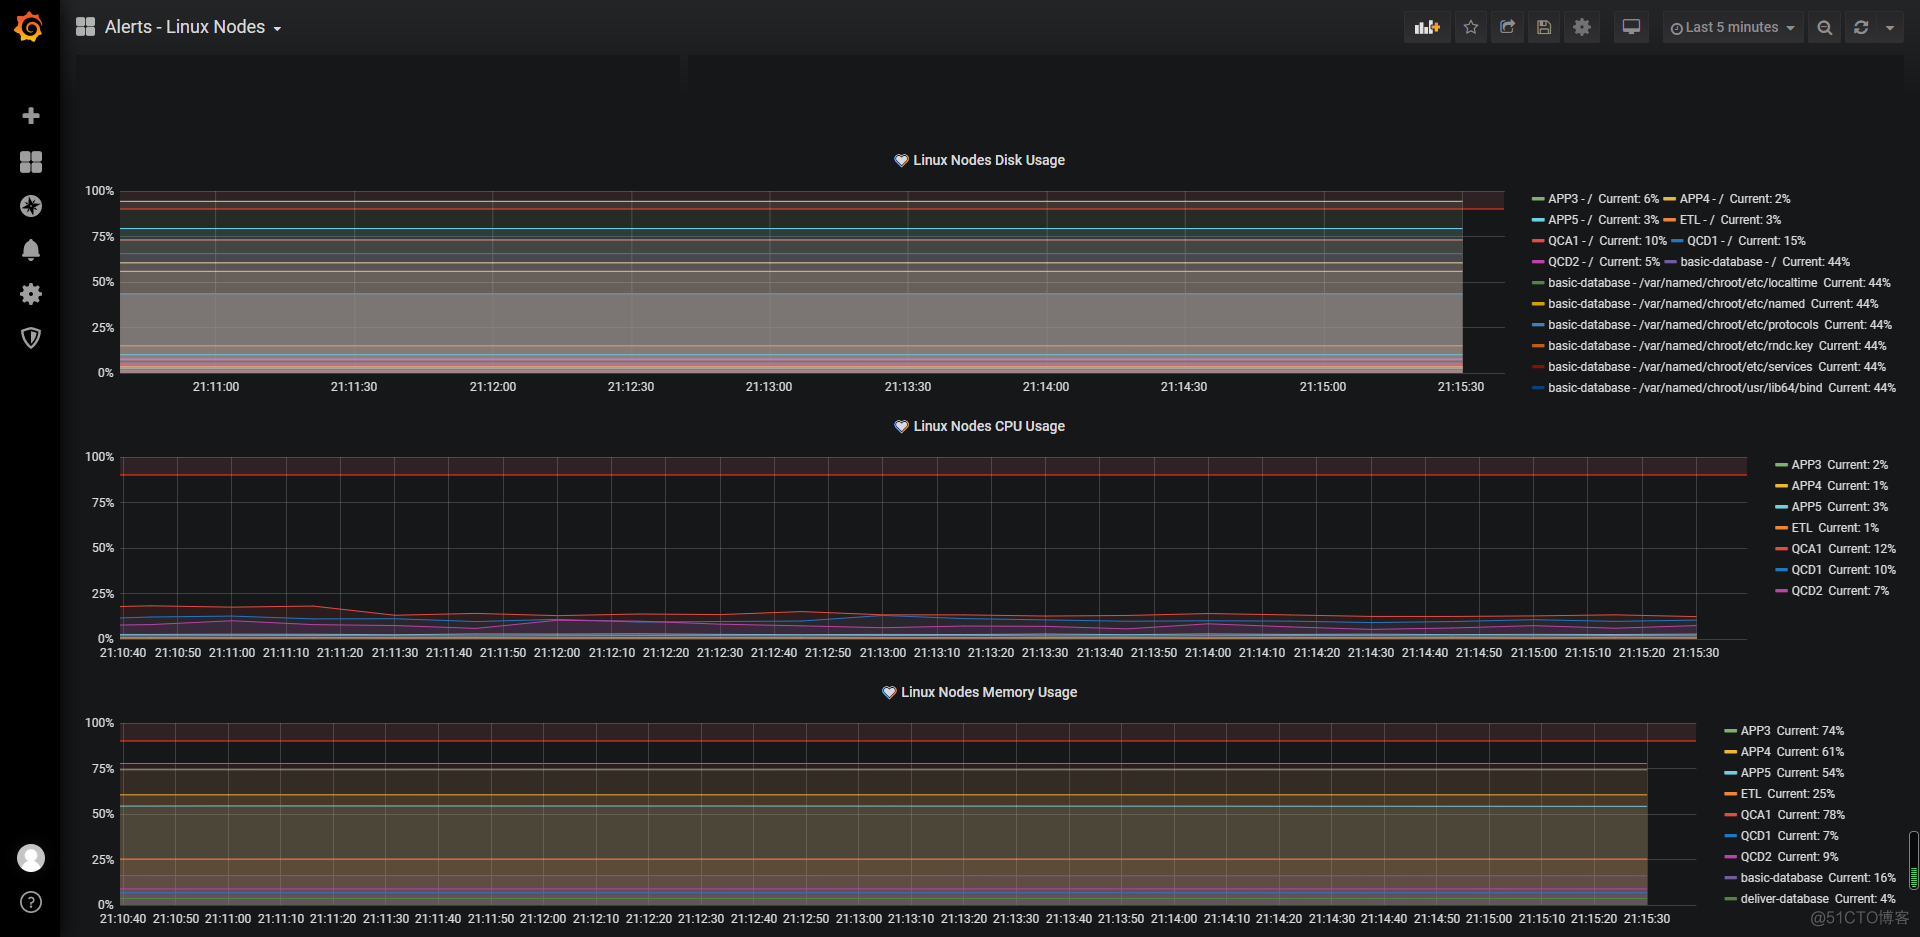Image resolution: width=1920 pixels, height=937 pixels.
Task: Click heart alert icon of Memory Usage panel
Action: click(889, 692)
